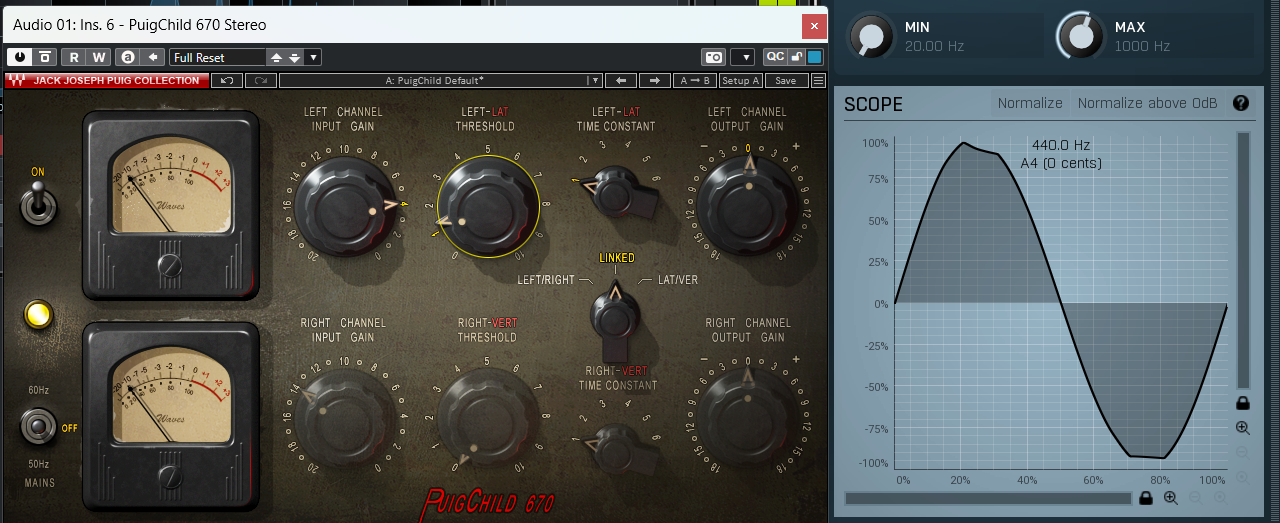Click the blue square indicator in plug-in header
The image size is (1280, 523).
[x=815, y=57]
